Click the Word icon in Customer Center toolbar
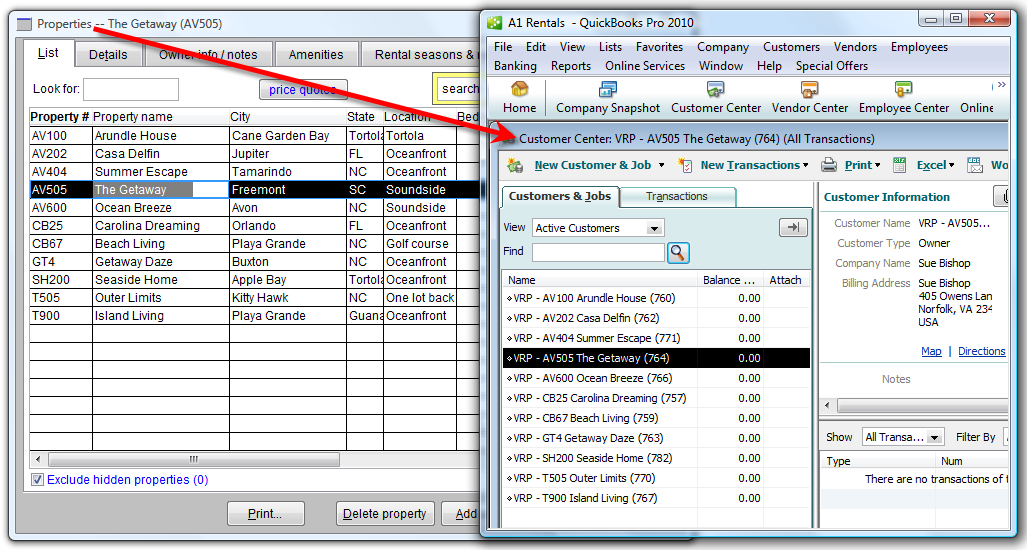1027x550 pixels. (975, 165)
